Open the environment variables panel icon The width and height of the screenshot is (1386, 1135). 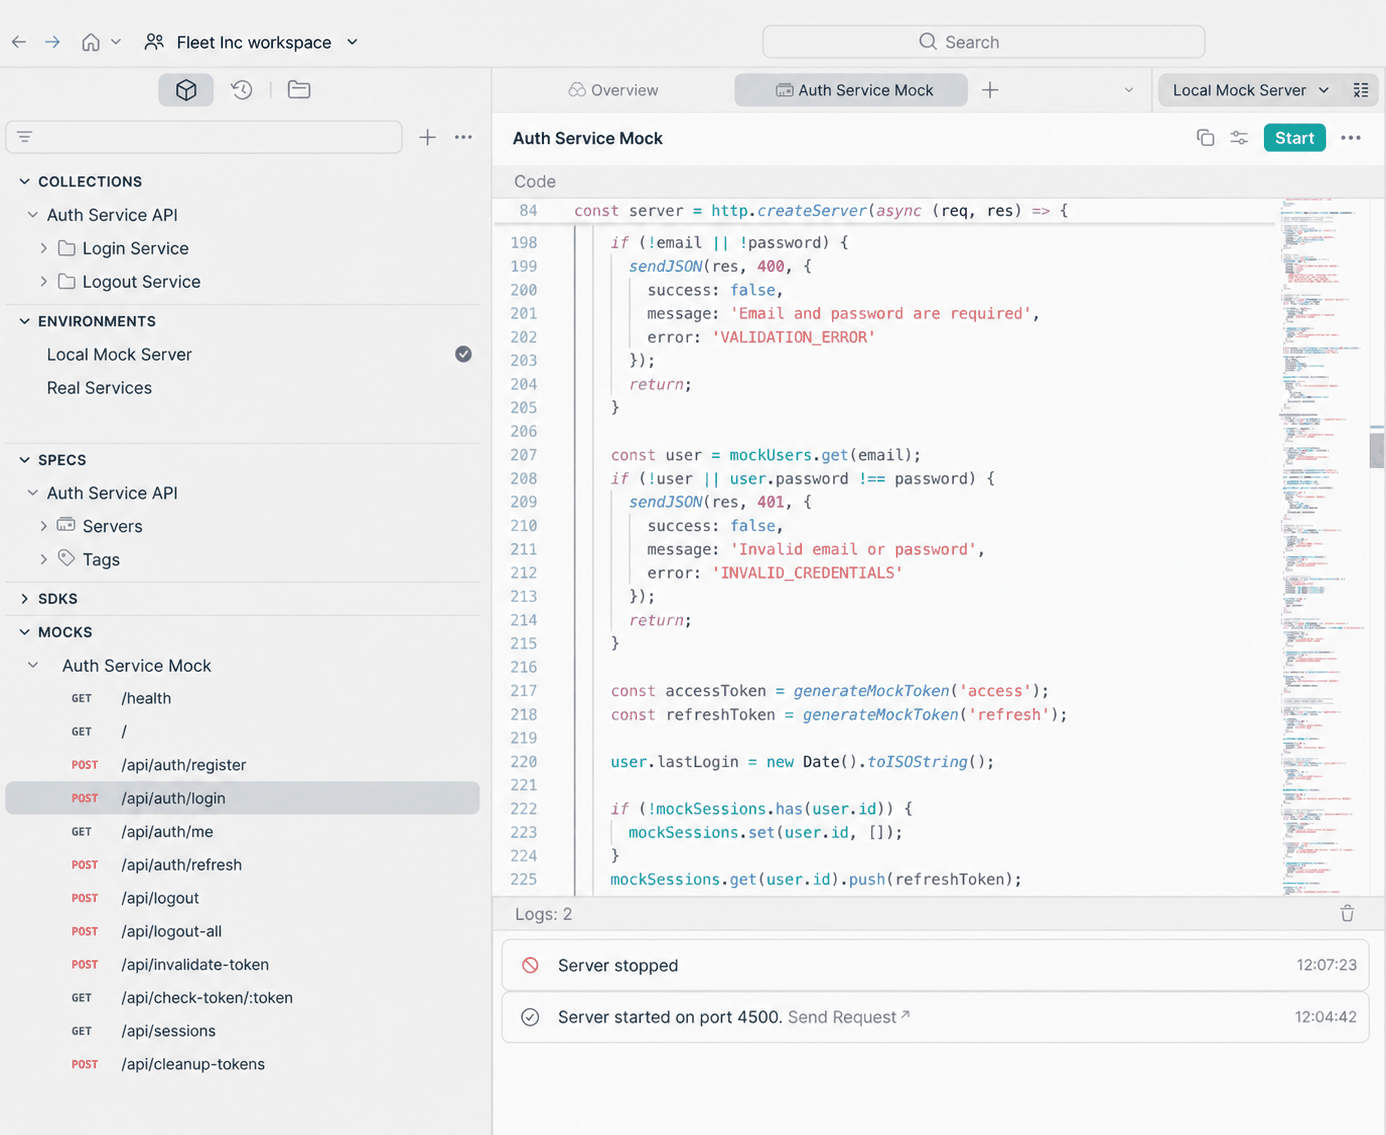click(1361, 90)
